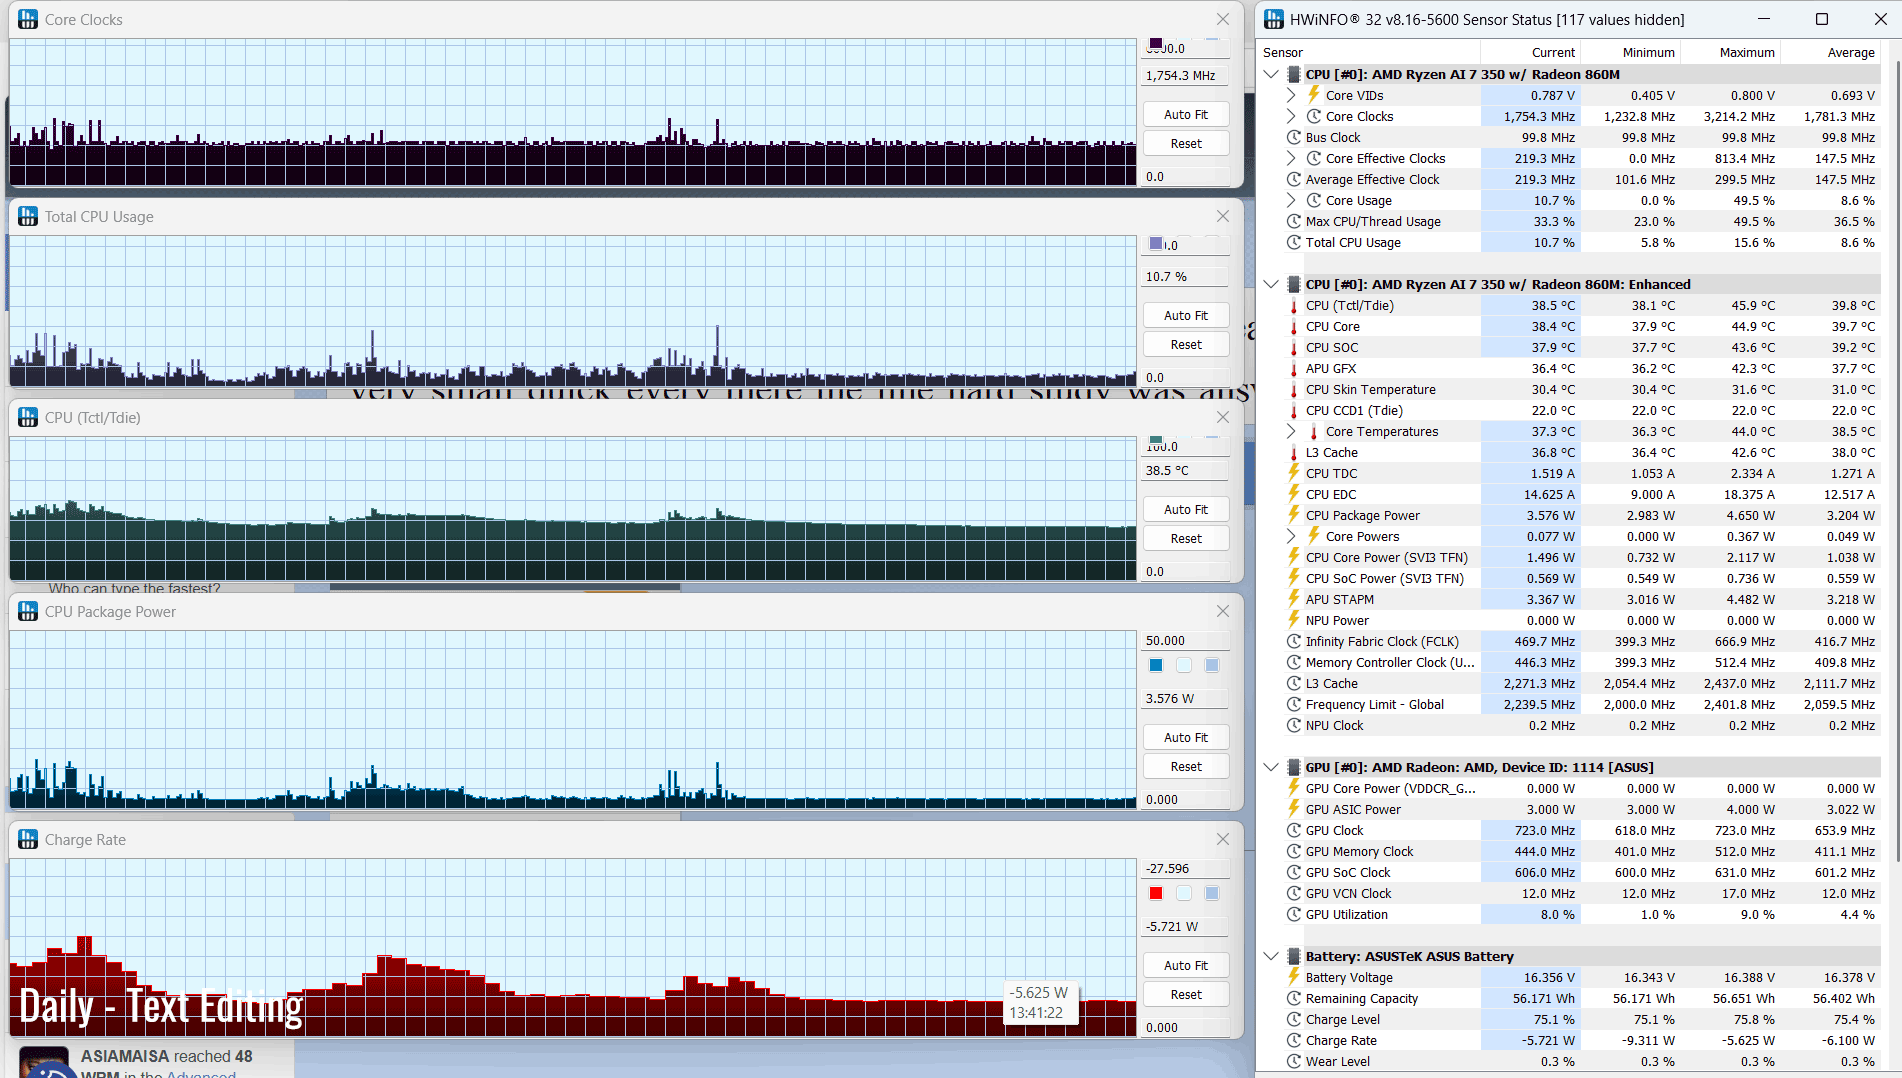Reset the CPU Package Power graph
The width and height of the screenshot is (1902, 1078).
[x=1186, y=767]
